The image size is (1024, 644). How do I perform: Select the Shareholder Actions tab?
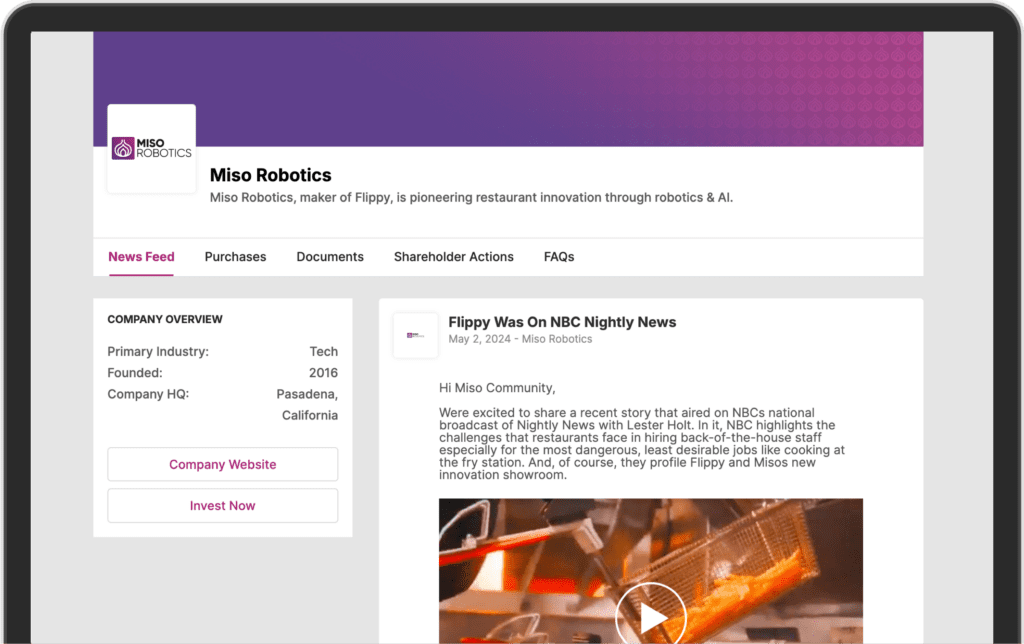(x=453, y=257)
